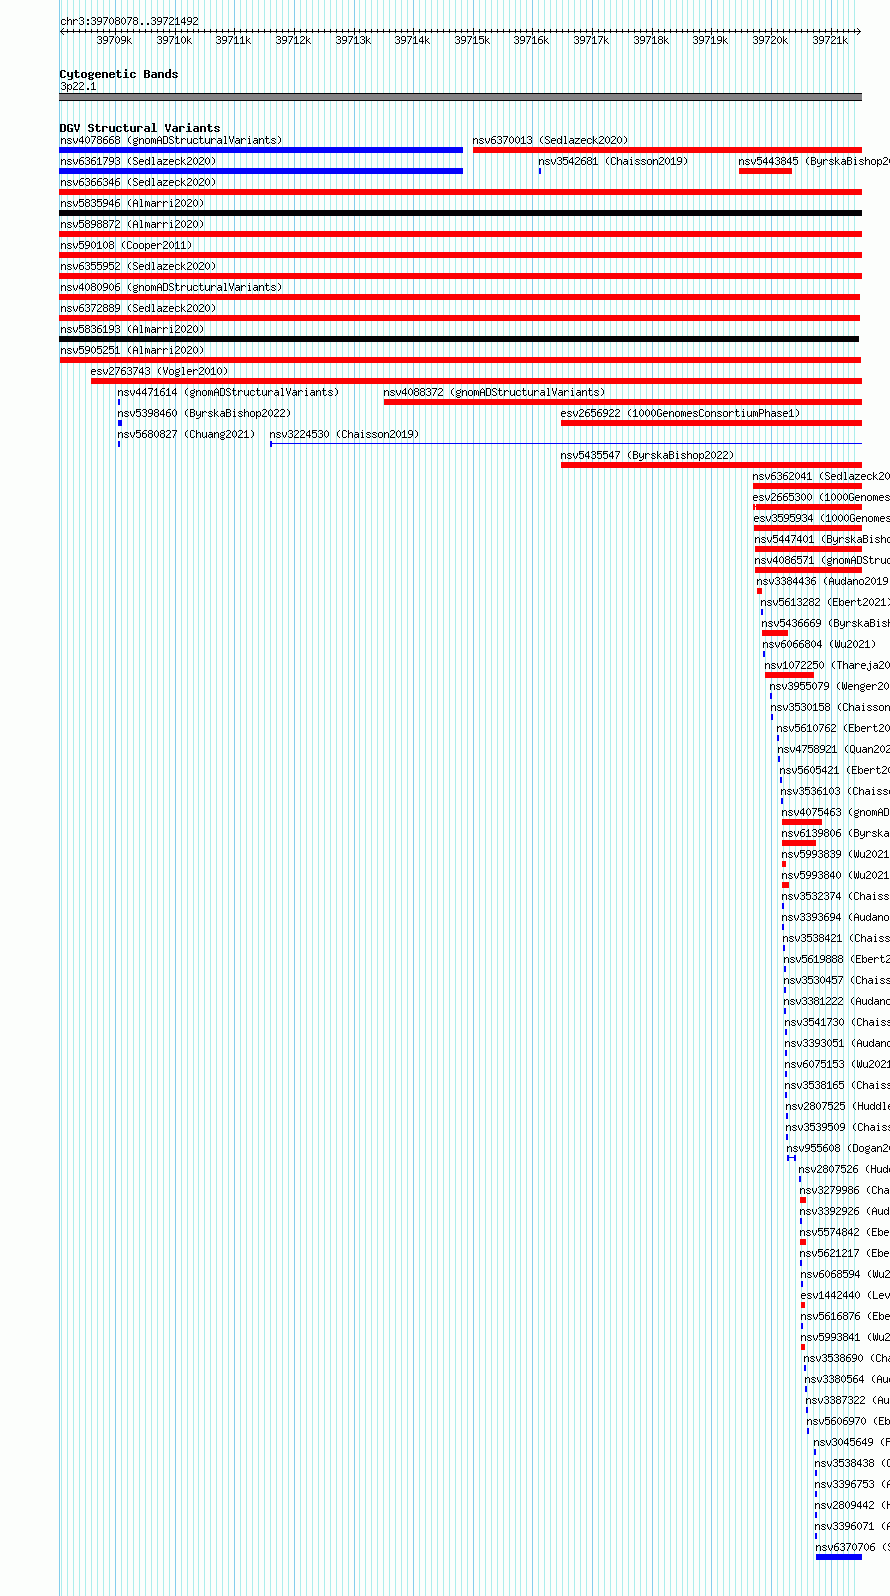890x1596 pixels.
Task: Click nsv5435547 (ByrskaBishop2022) label
Action: click(647, 455)
